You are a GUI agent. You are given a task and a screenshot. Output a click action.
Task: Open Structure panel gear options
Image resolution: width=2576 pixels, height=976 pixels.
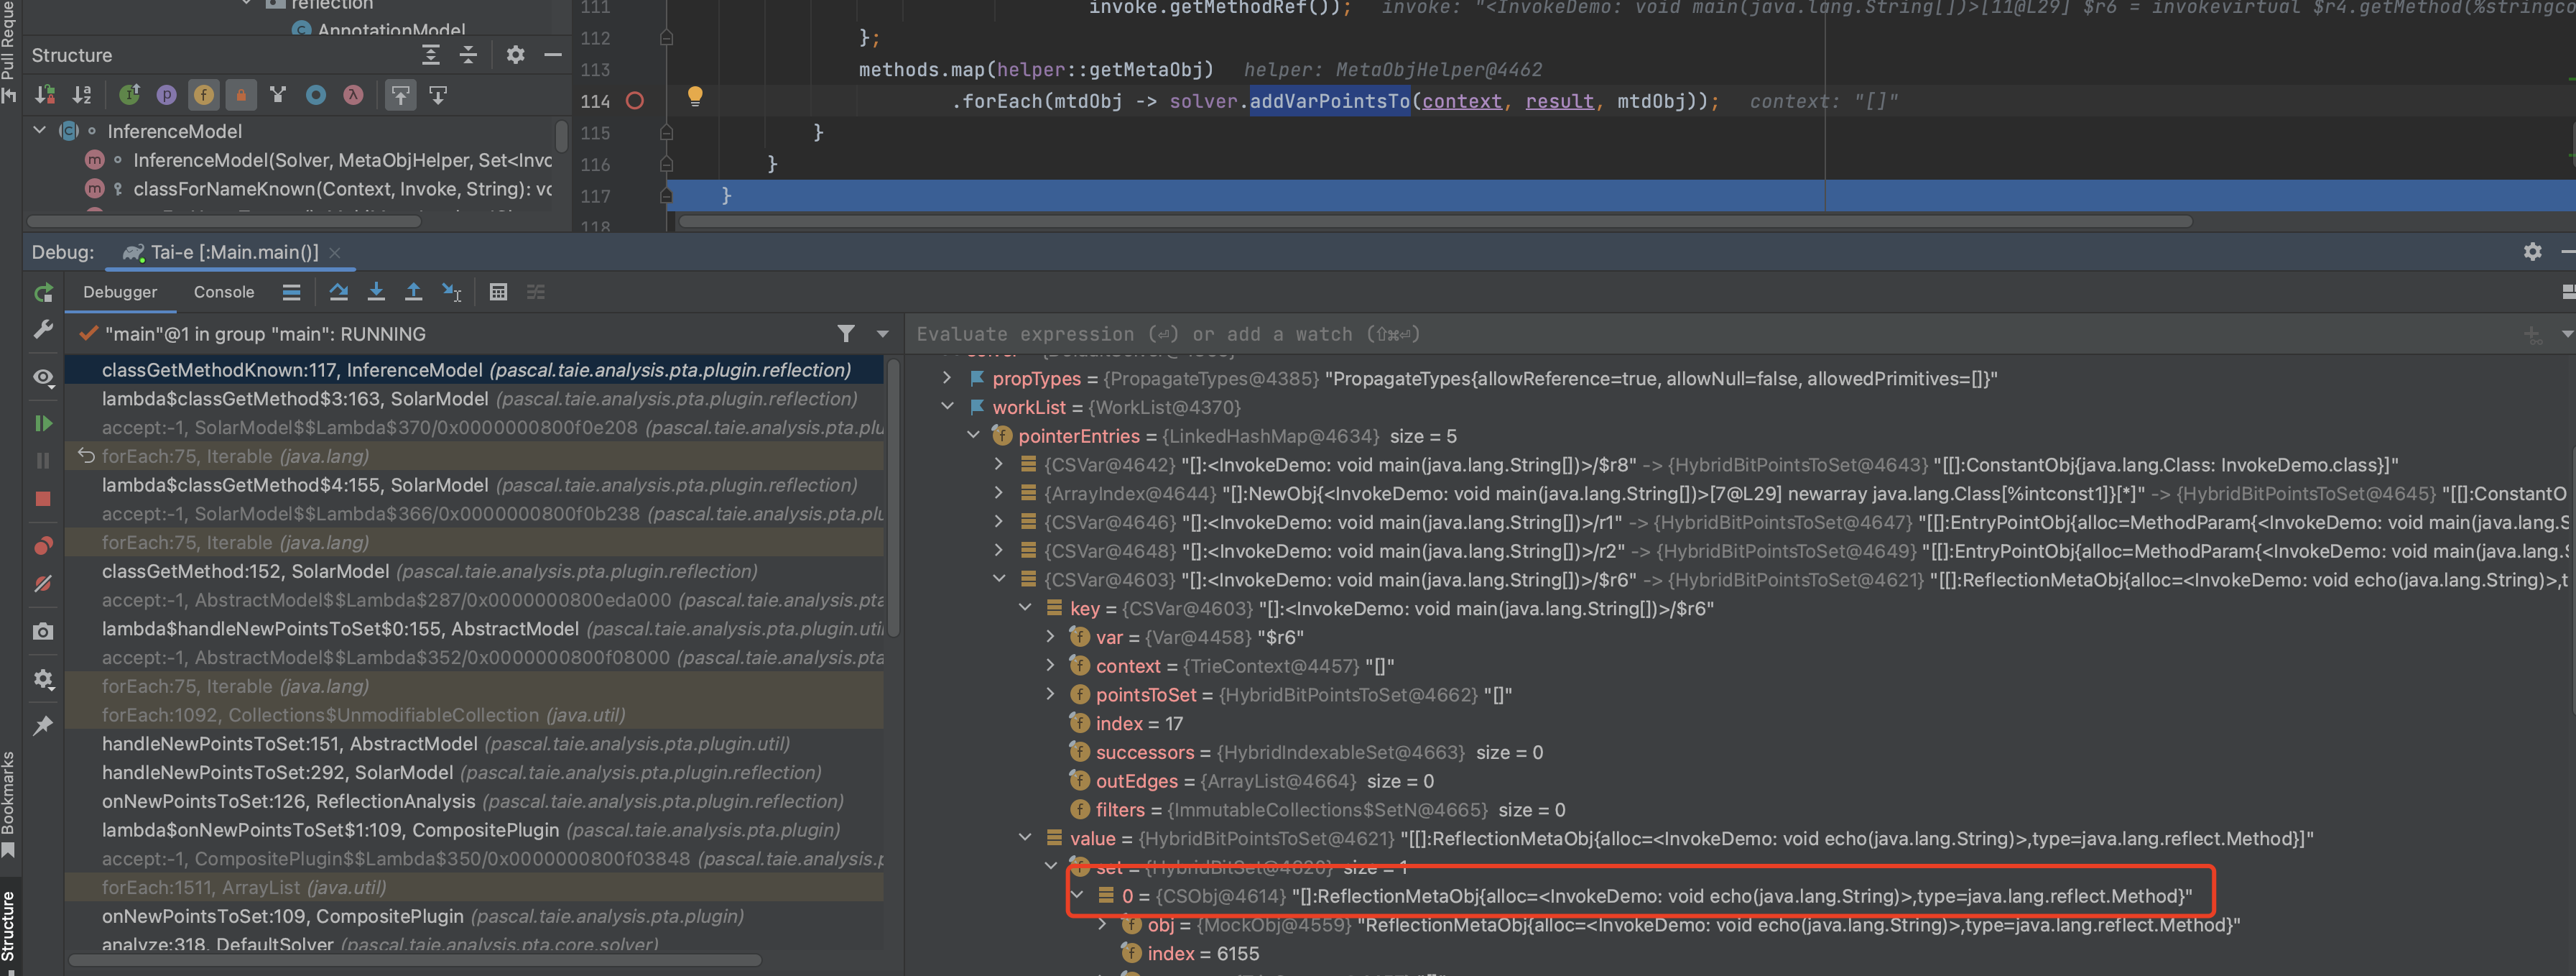point(515,55)
